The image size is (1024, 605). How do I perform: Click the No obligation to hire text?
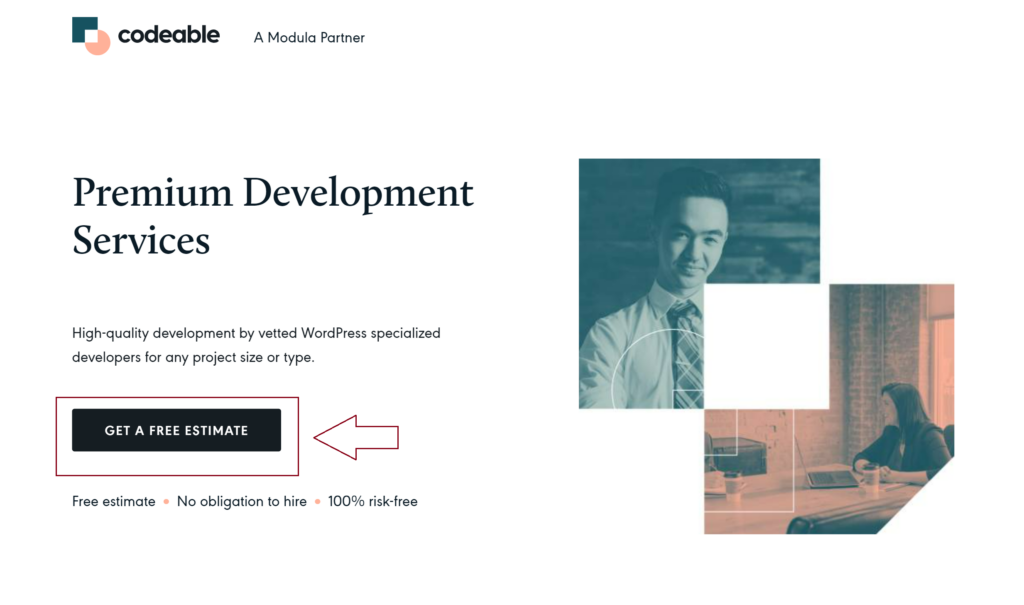[242, 501]
